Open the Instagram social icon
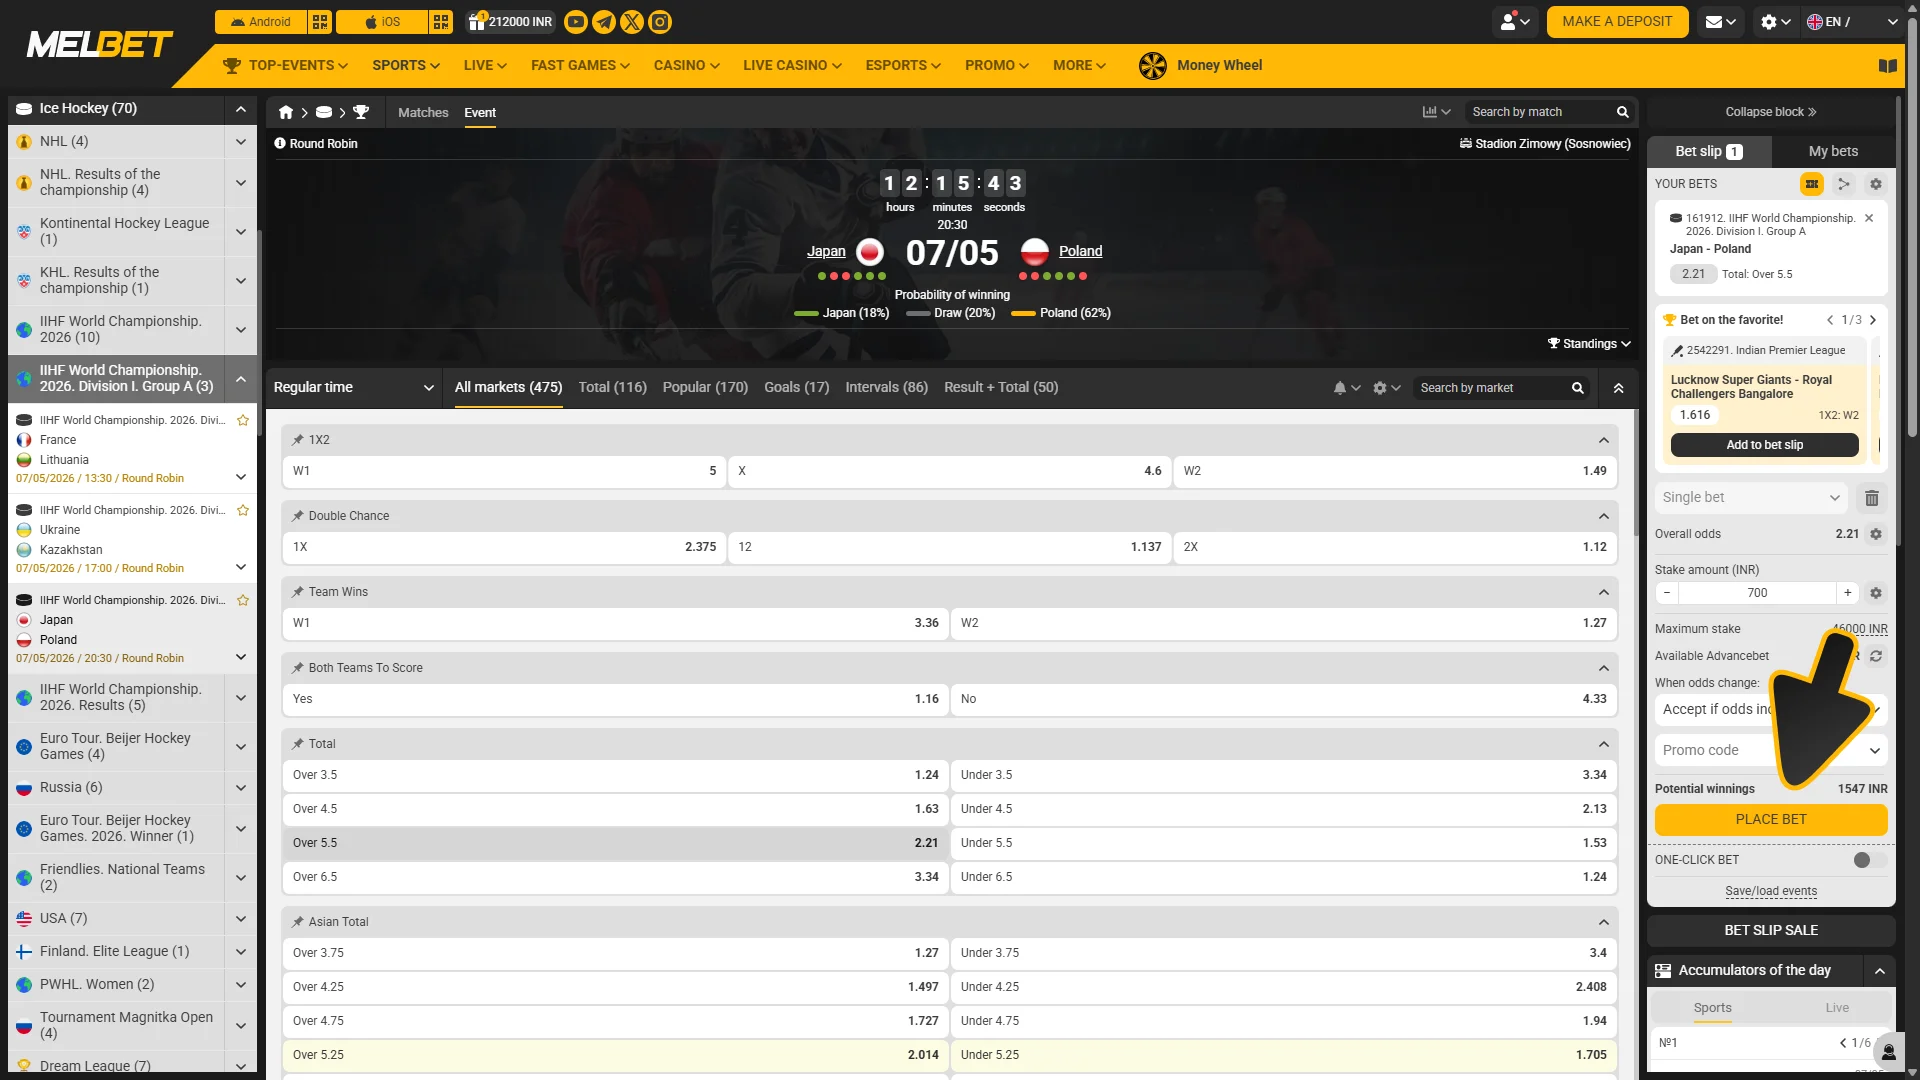Image resolution: width=1920 pixels, height=1080 pixels. tap(660, 22)
